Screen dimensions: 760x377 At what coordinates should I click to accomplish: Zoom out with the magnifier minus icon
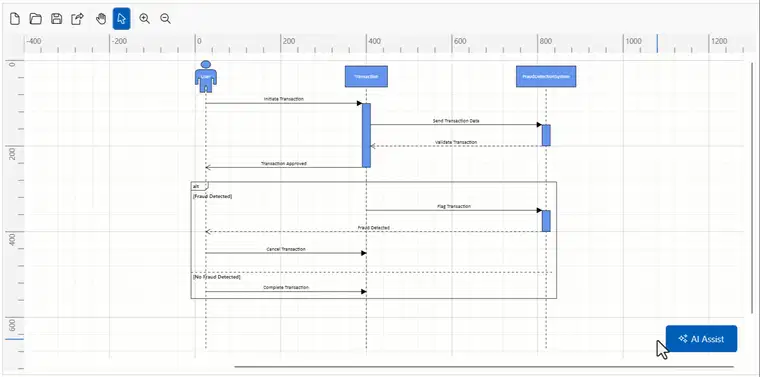pyautogui.click(x=165, y=19)
